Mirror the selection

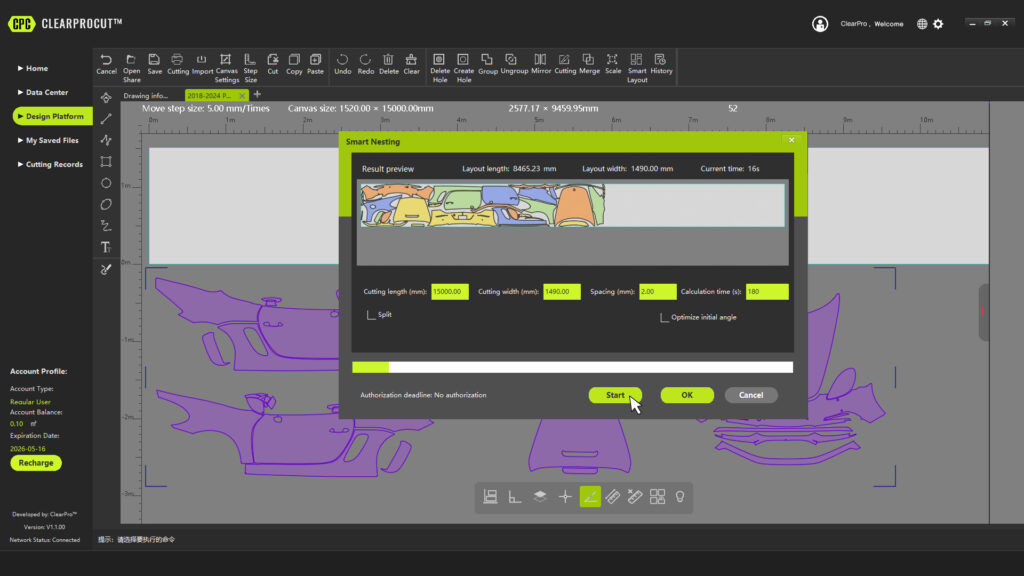coord(540,64)
